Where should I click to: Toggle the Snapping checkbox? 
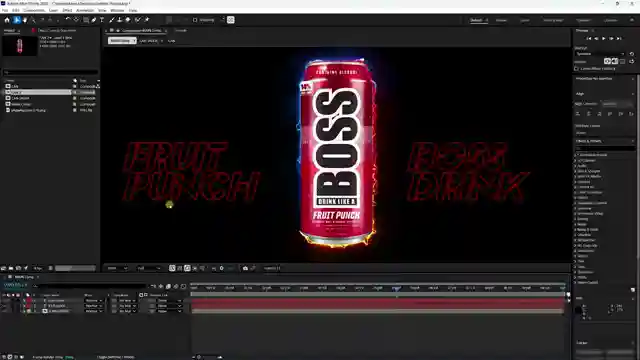pos(195,20)
